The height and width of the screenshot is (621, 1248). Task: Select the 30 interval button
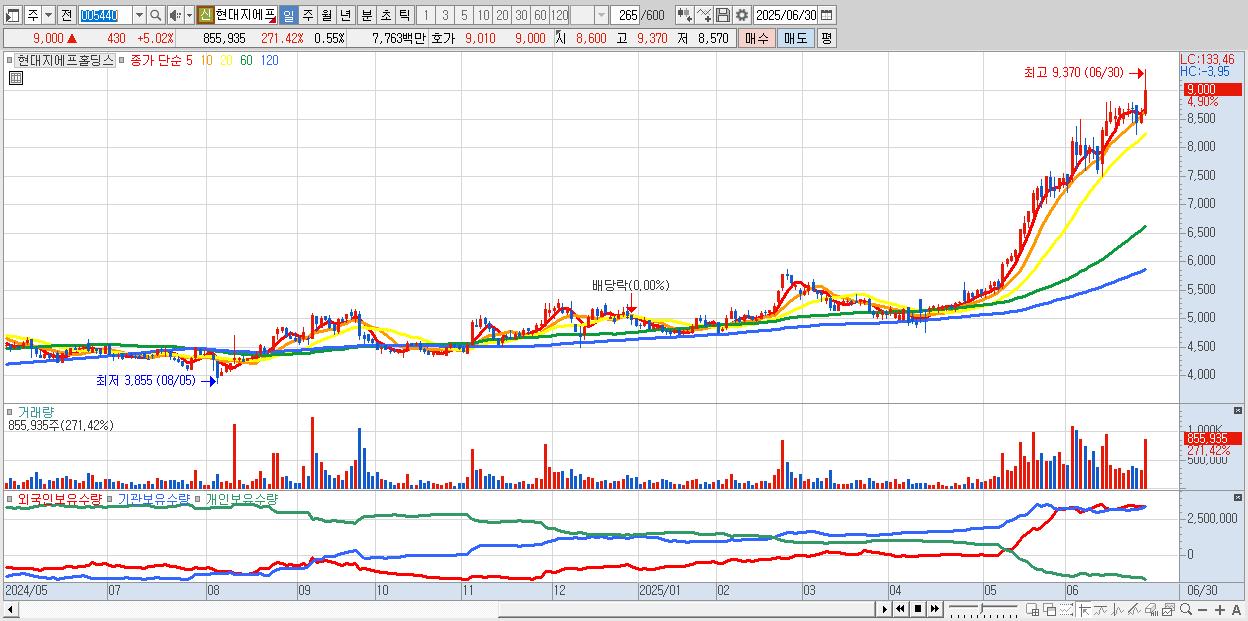[x=521, y=15]
